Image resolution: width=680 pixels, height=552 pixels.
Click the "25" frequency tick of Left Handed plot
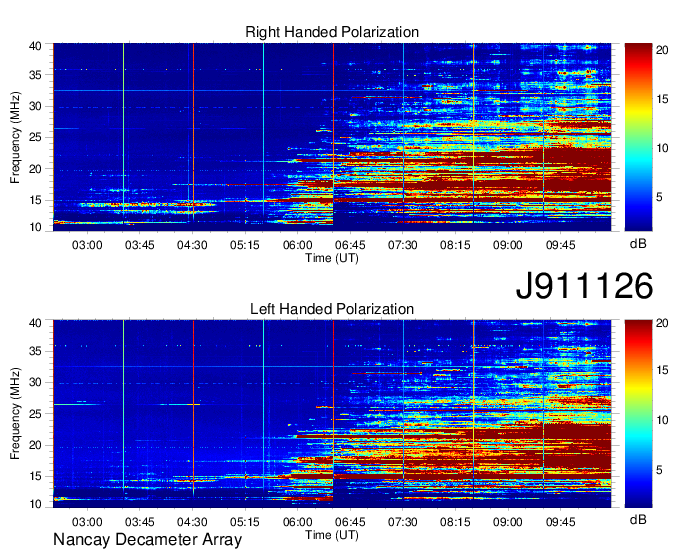coord(36,414)
